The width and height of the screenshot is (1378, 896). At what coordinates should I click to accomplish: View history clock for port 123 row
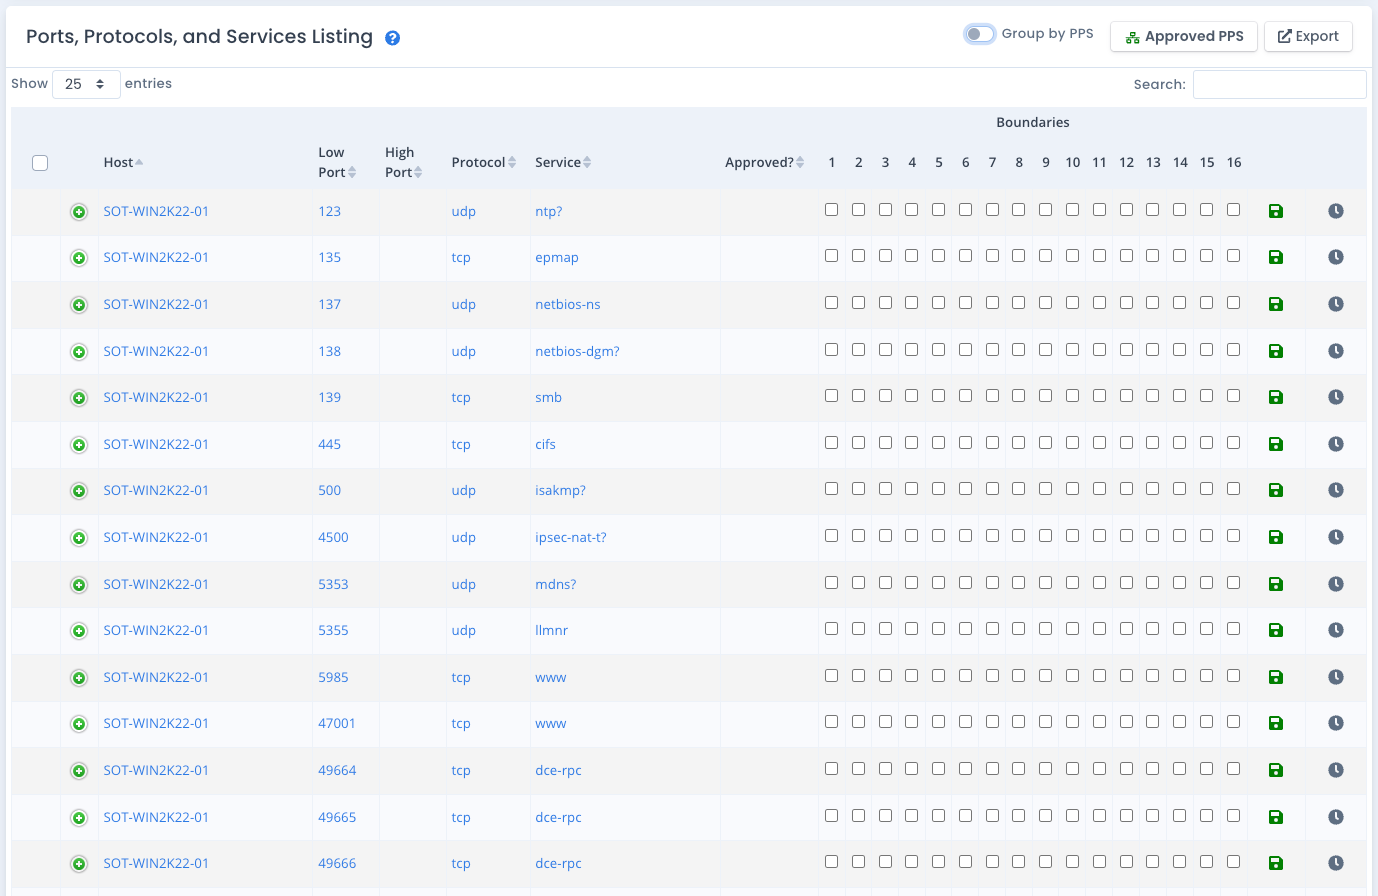tap(1336, 211)
